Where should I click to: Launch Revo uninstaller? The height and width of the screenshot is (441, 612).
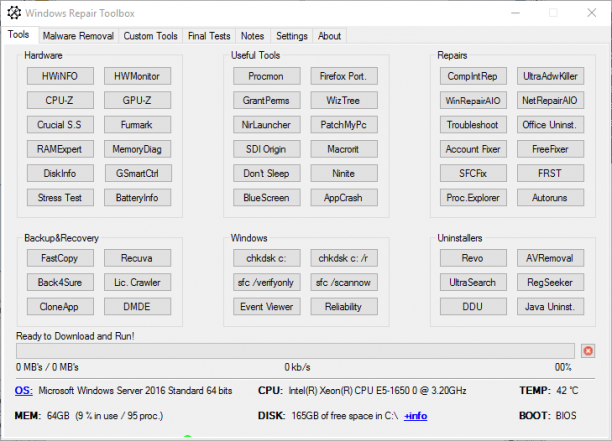pos(473,258)
